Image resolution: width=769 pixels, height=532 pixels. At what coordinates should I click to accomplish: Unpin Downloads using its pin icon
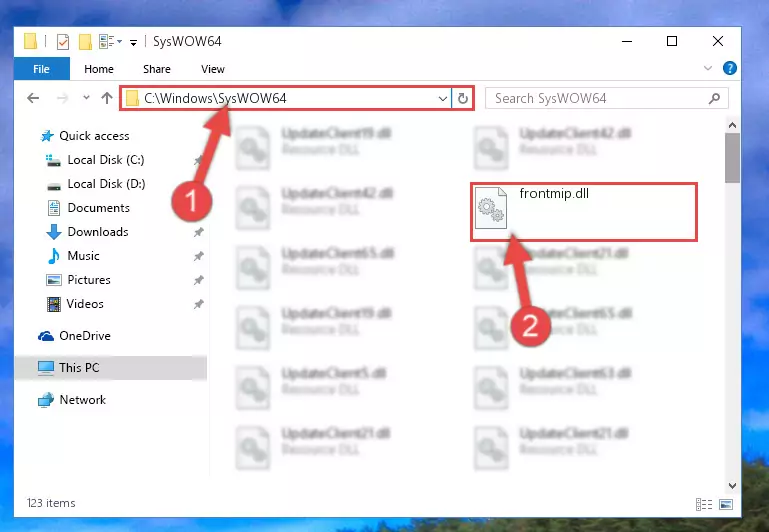click(199, 232)
